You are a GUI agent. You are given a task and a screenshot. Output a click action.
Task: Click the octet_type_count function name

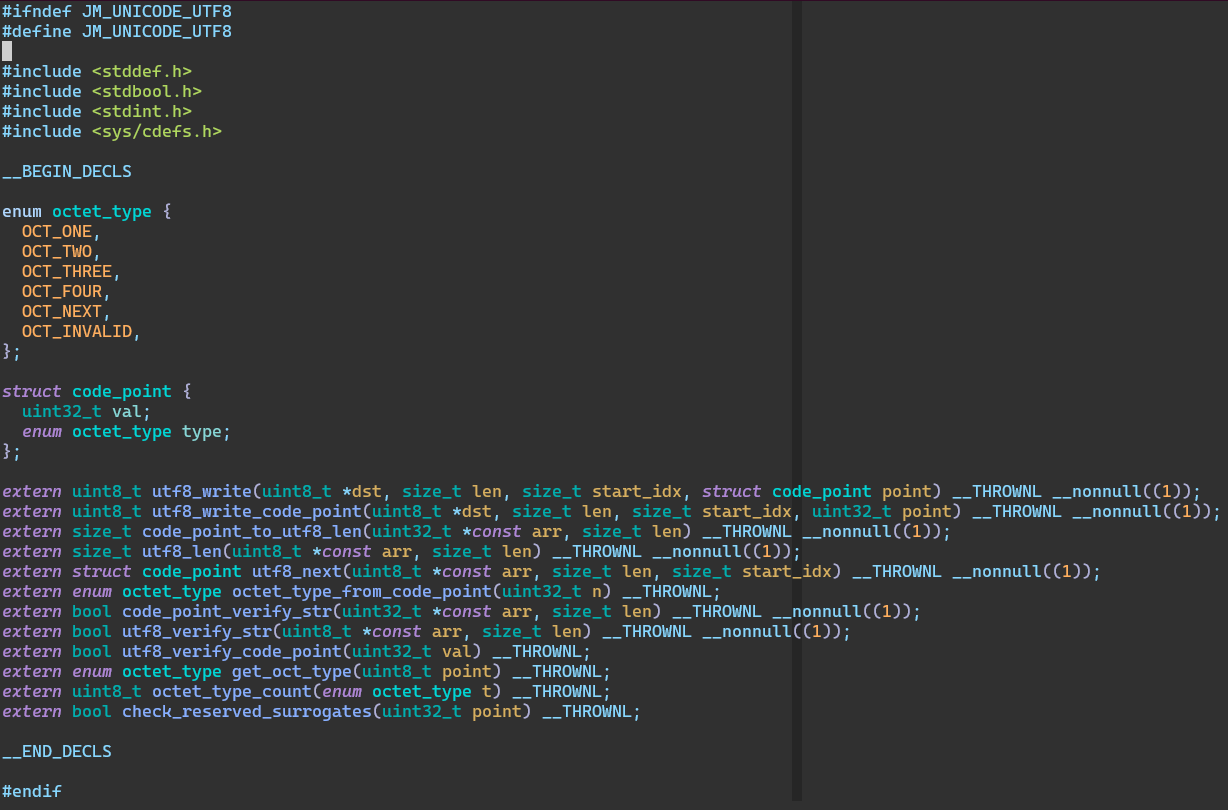point(232,691)
